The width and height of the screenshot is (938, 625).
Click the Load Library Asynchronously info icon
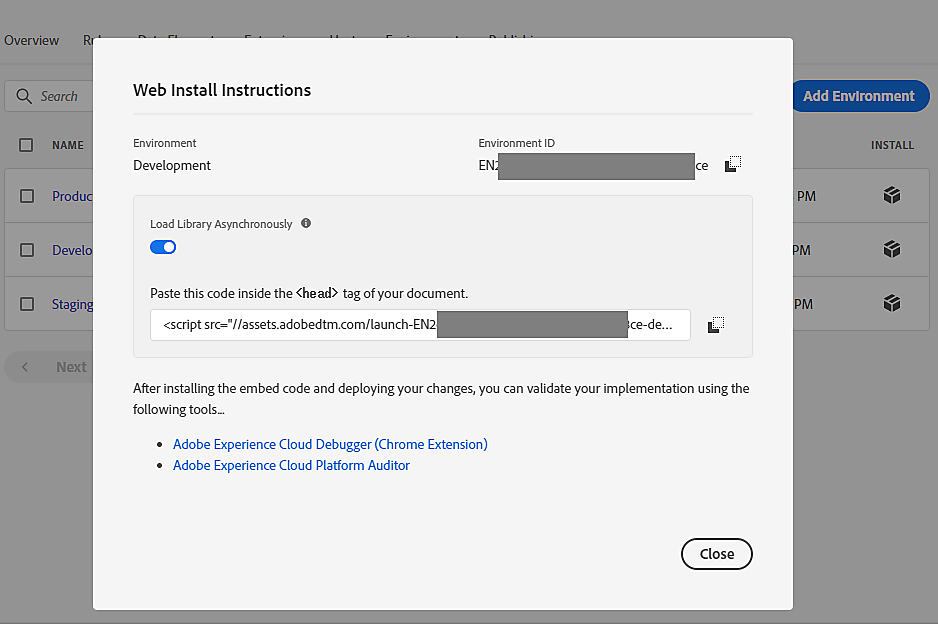pyautogui.click(x=306, y=224)
